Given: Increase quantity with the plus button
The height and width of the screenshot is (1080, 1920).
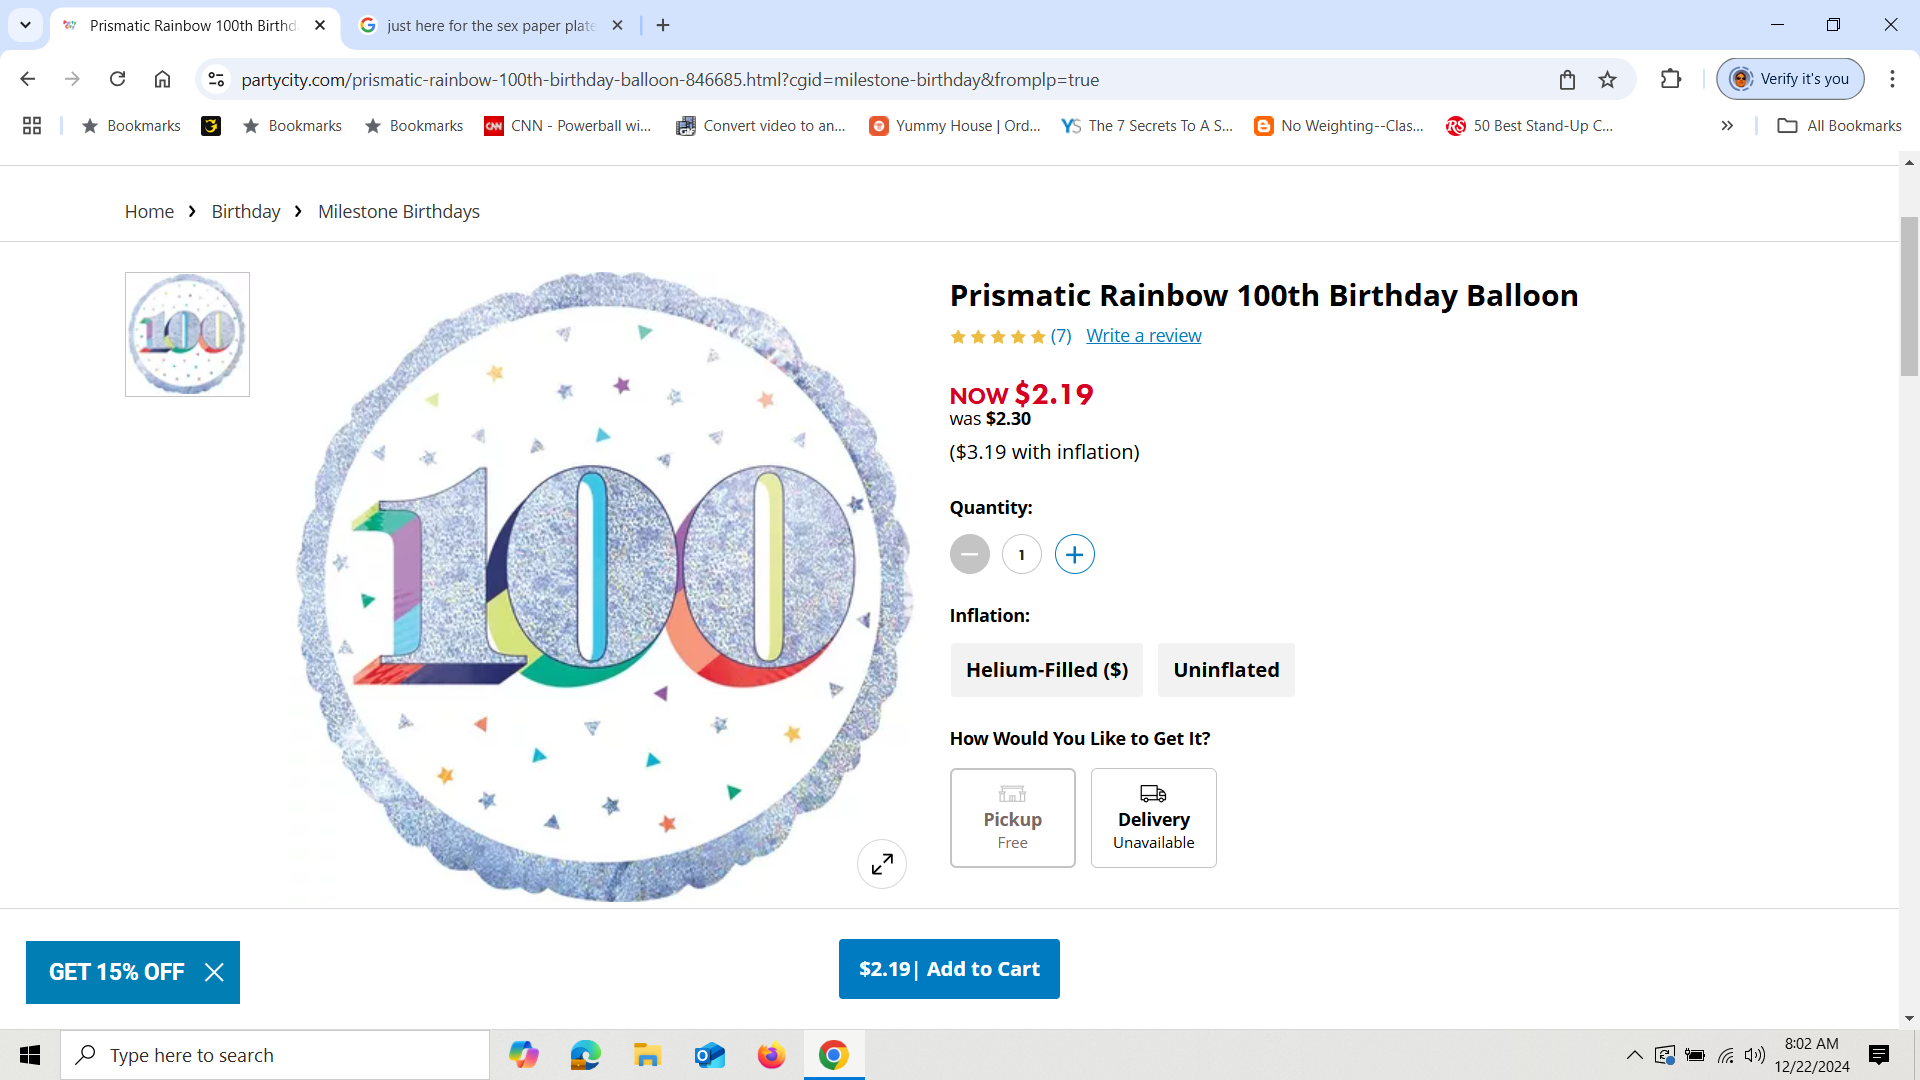Looking at the screenshot, I should tap(1074, 555).
